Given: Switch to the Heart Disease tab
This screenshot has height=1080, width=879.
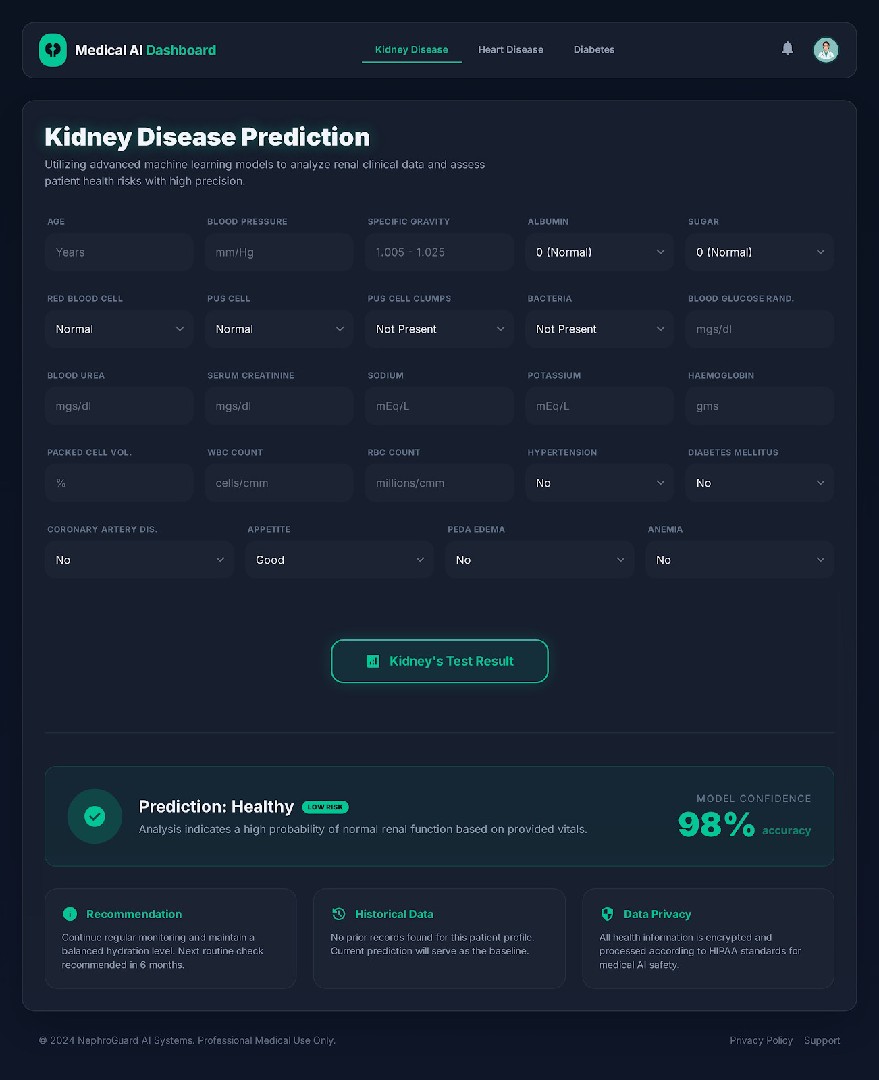Looking at the screenshot, I should [x=510, y=49].
